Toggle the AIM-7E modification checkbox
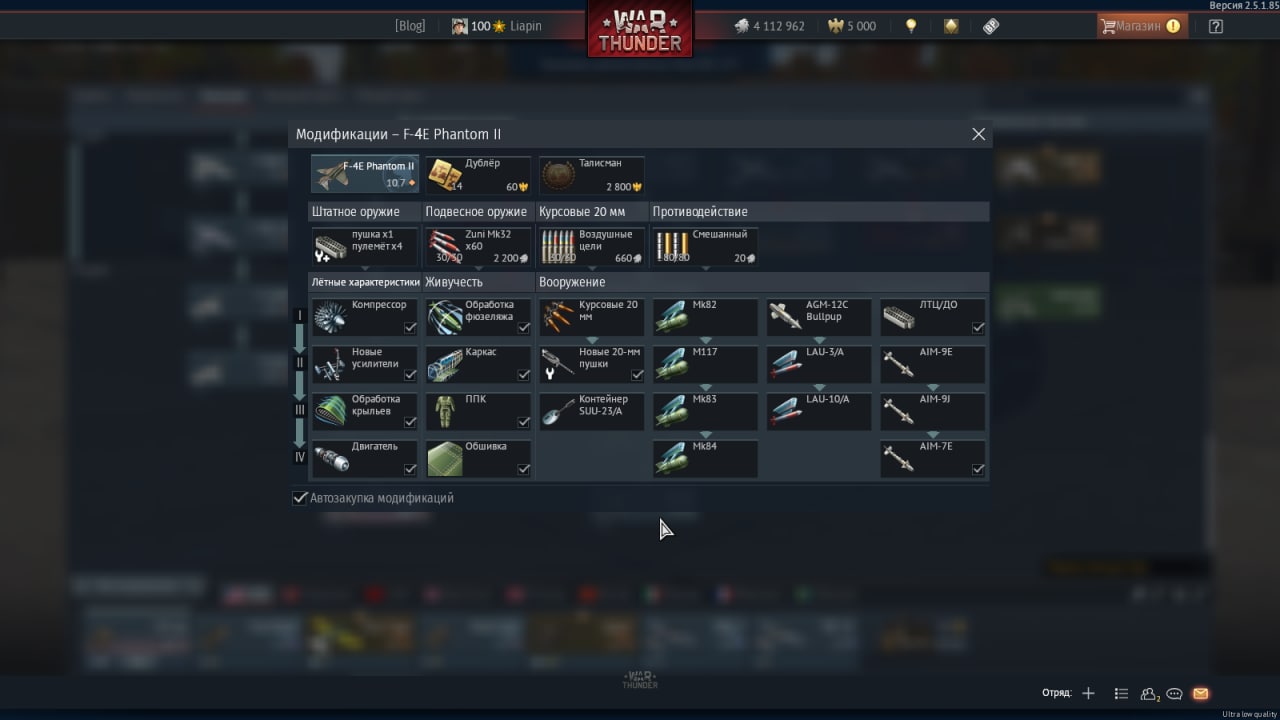This screenshot has height=720, width=1280. 978,469
